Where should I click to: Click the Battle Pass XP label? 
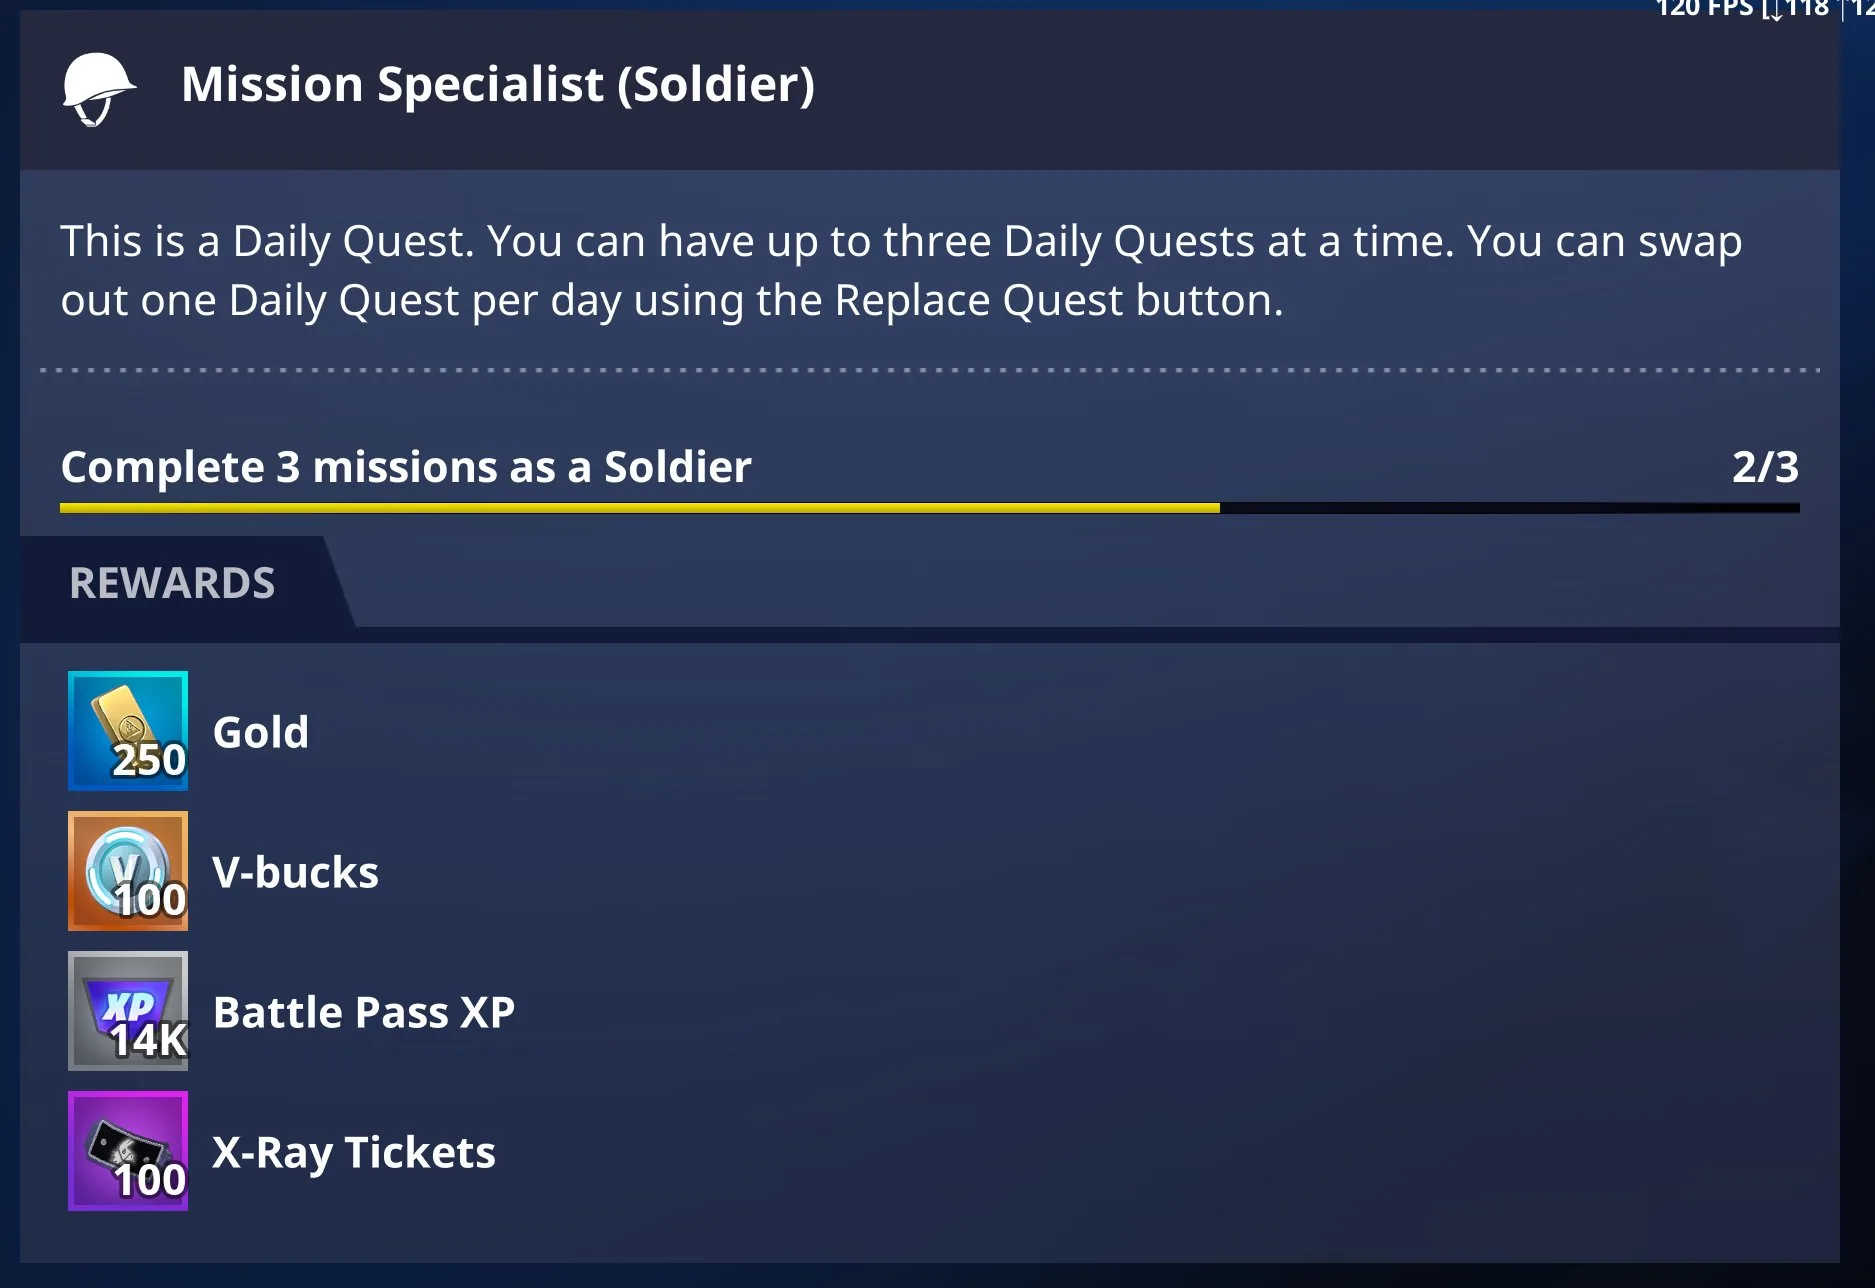364,1012
